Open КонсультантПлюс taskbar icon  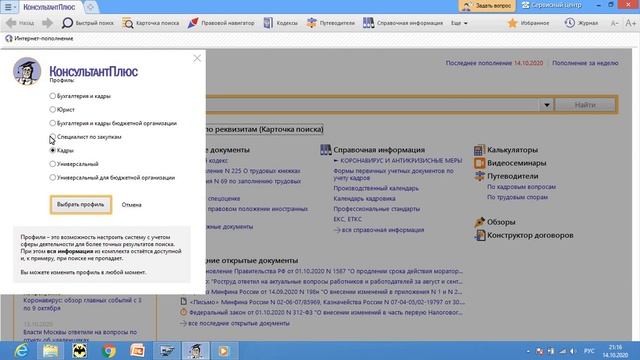[x=196, y=351]
